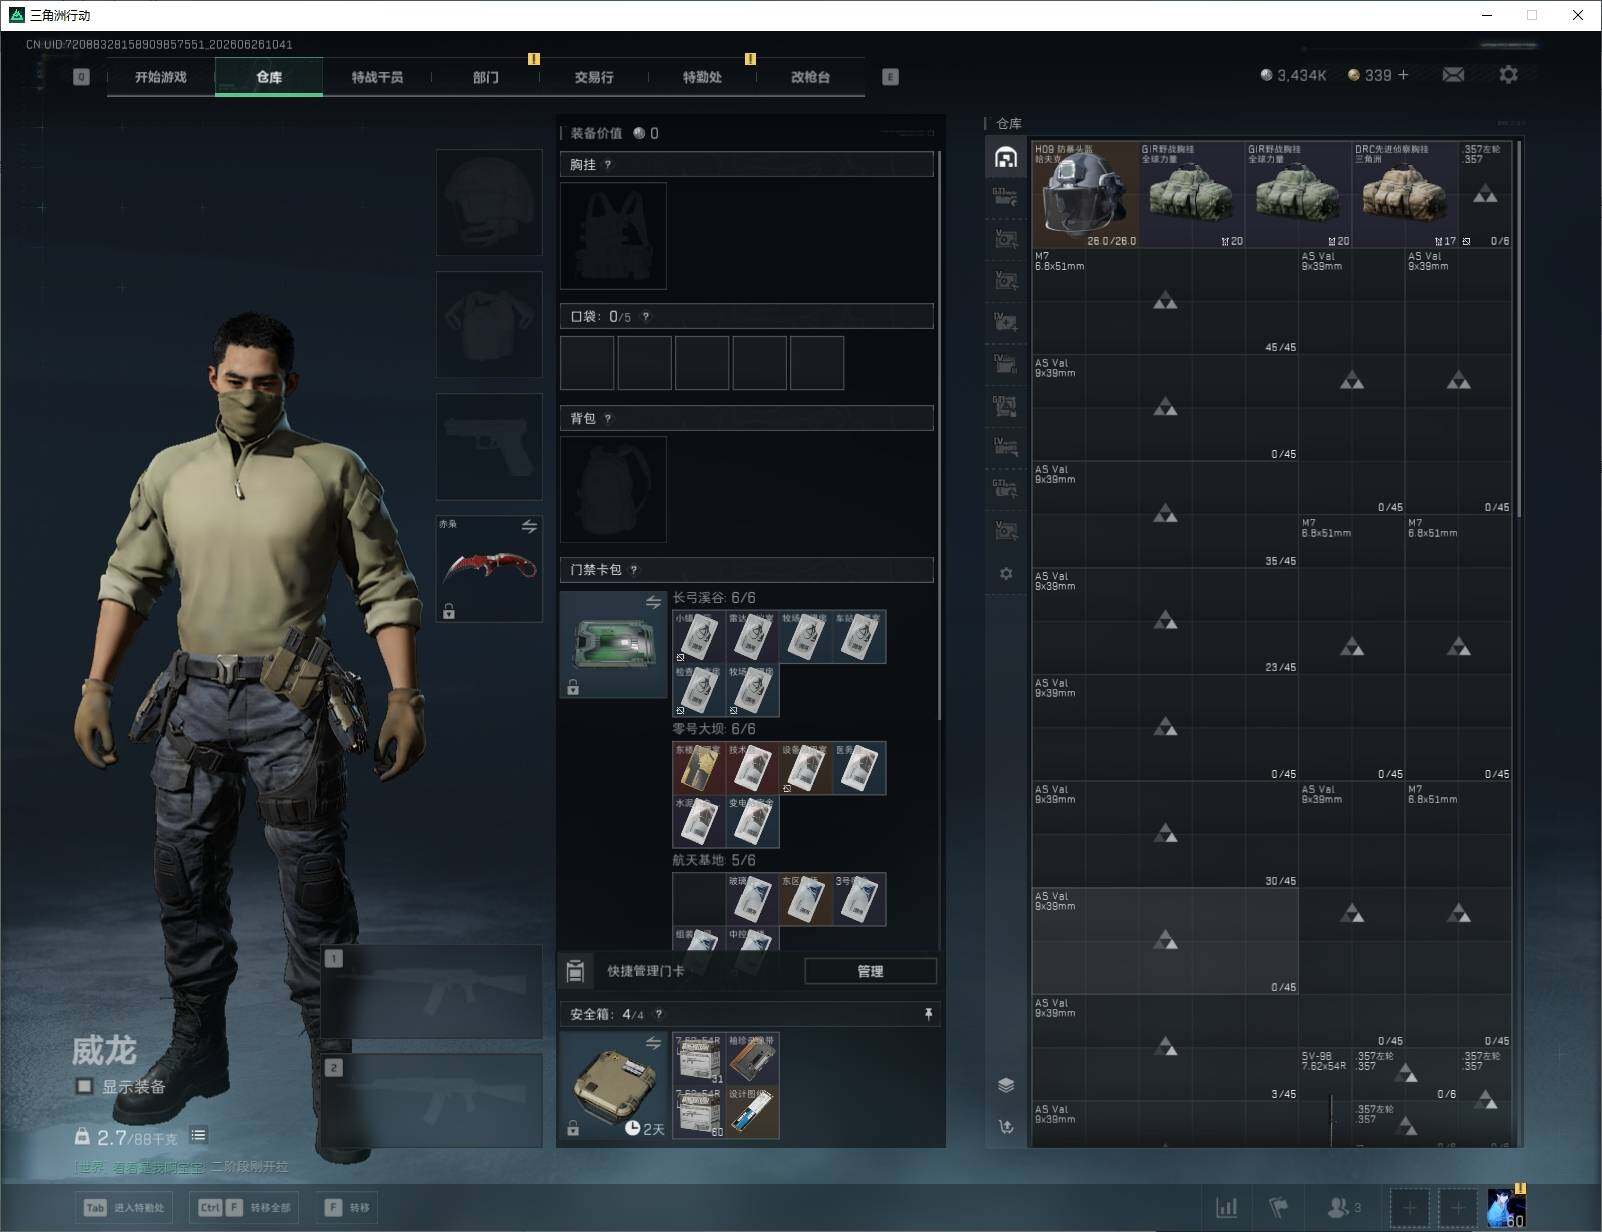Open the 特勤处 tab
1602x1232 pixels.
click(702, 77)
